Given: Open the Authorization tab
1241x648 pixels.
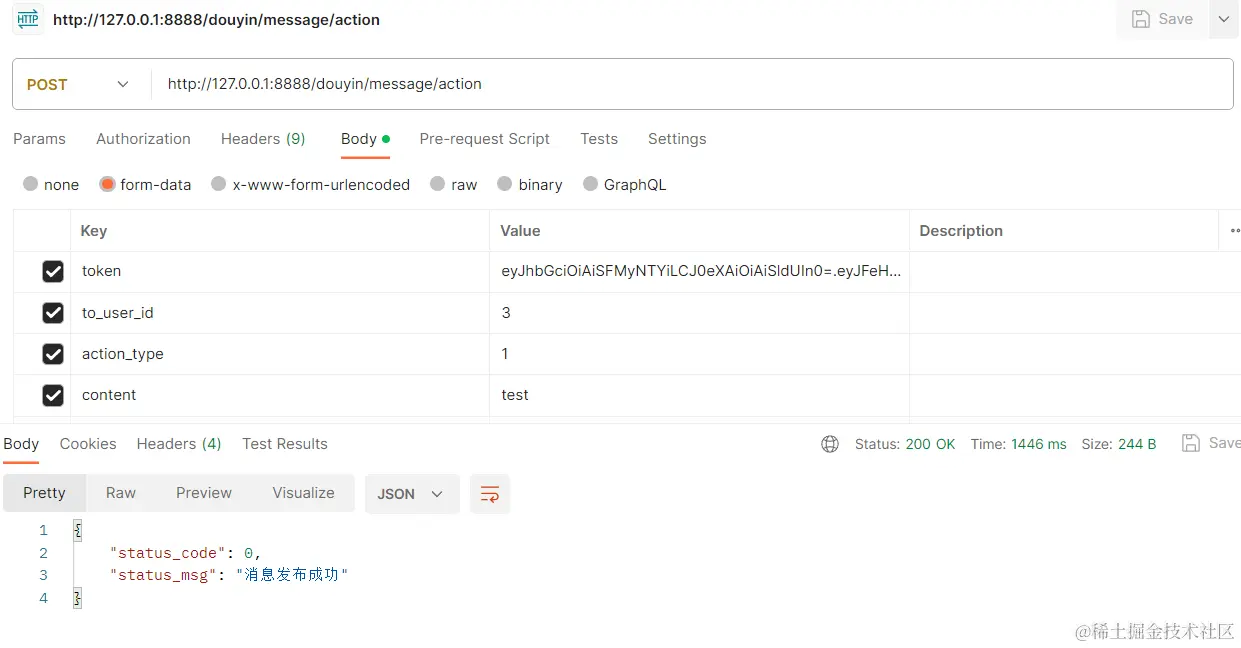Looking at the screenshot, I should pyautogui.click(x=143, y=139).
